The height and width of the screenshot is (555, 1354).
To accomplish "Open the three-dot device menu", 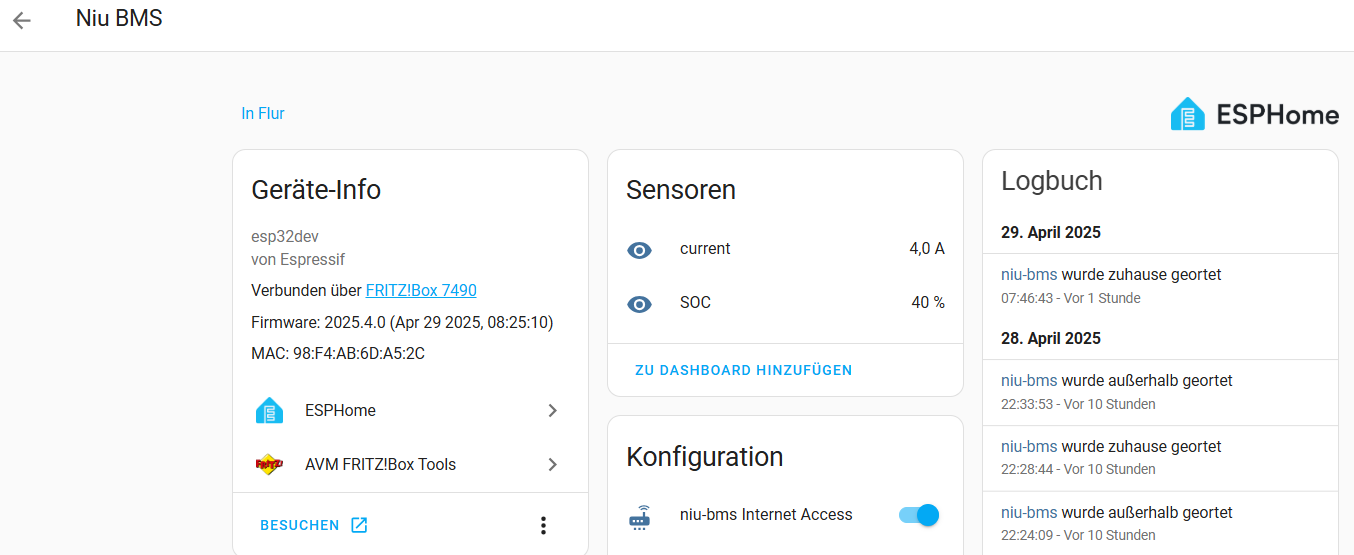I will 543,525.
